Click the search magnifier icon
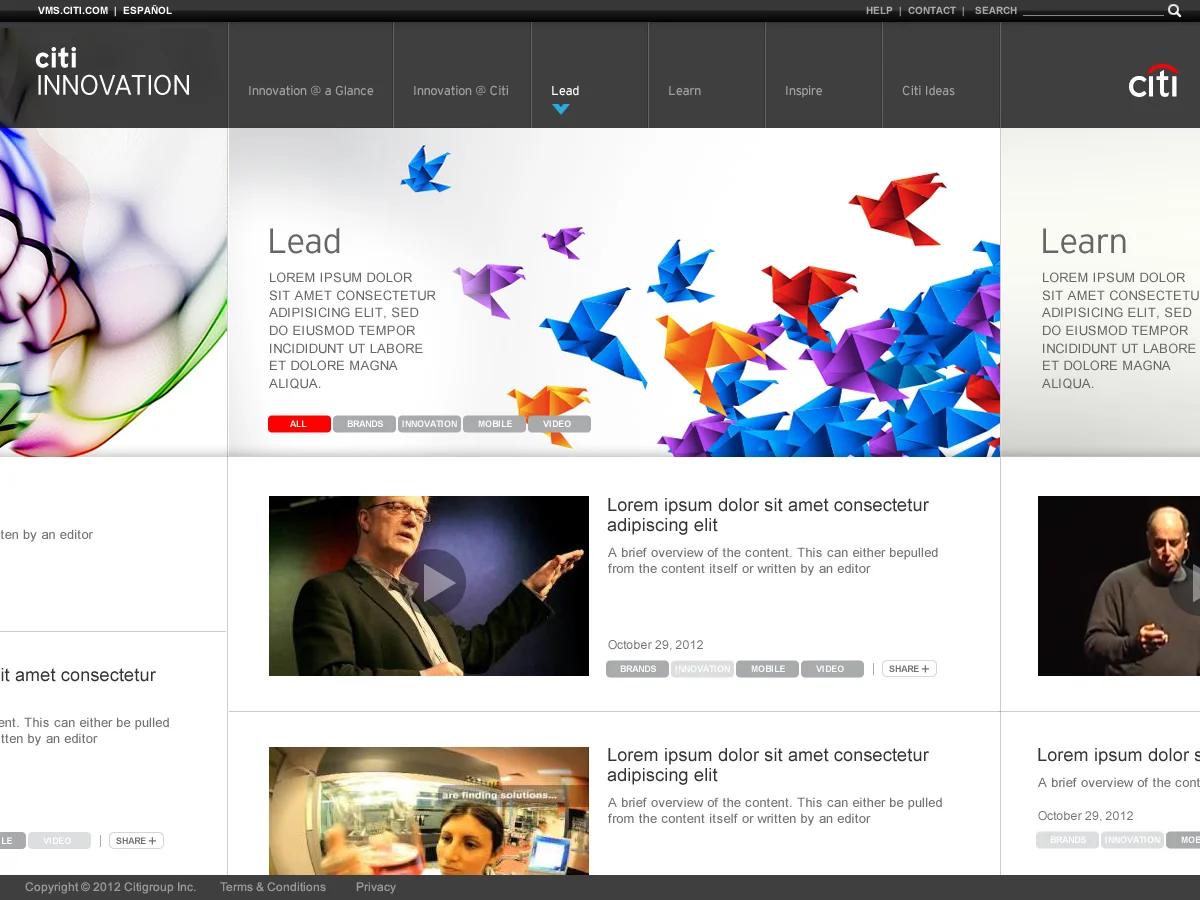Screen dimensions: 1200x900 point(1174,11)
